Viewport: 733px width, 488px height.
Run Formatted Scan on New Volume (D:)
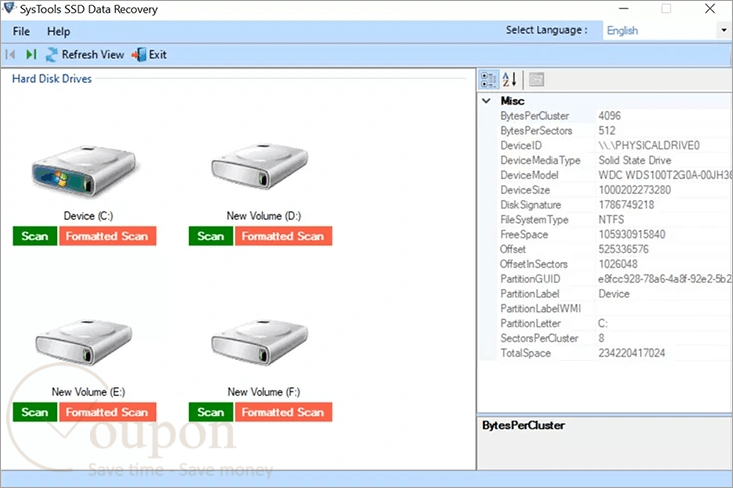click(283, 236)
